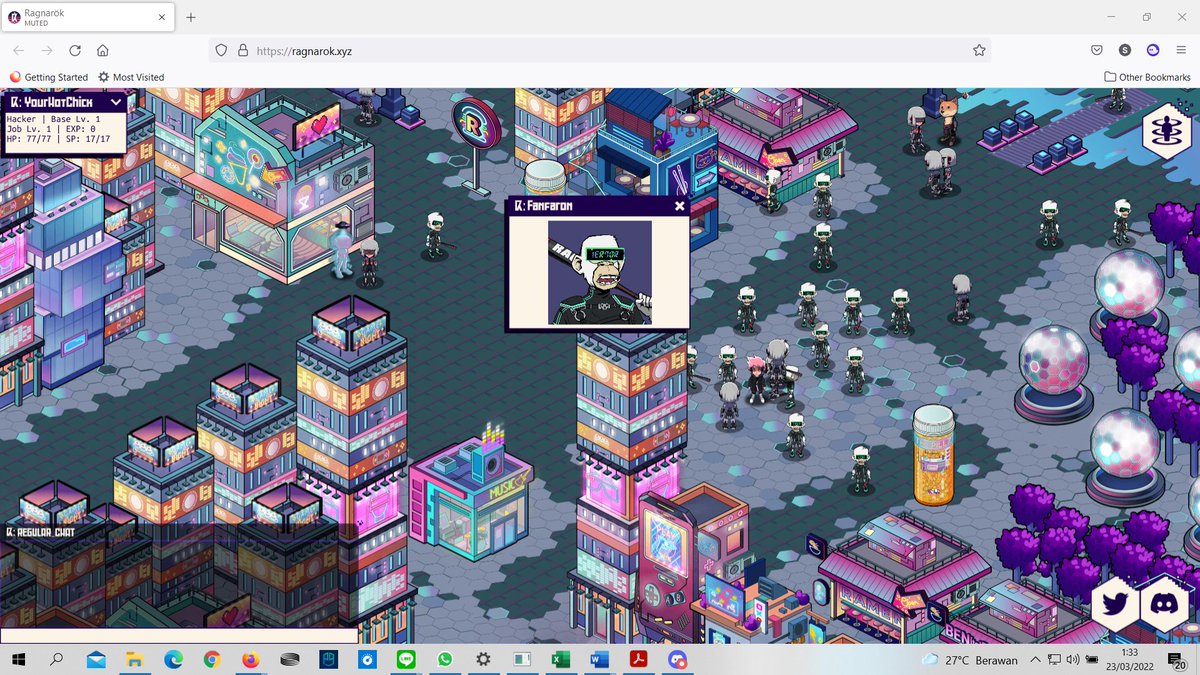The width and height of the screenshot is (1200, 675).
Task: Open the 27°C Berawan weather widget
Action: 969,660
